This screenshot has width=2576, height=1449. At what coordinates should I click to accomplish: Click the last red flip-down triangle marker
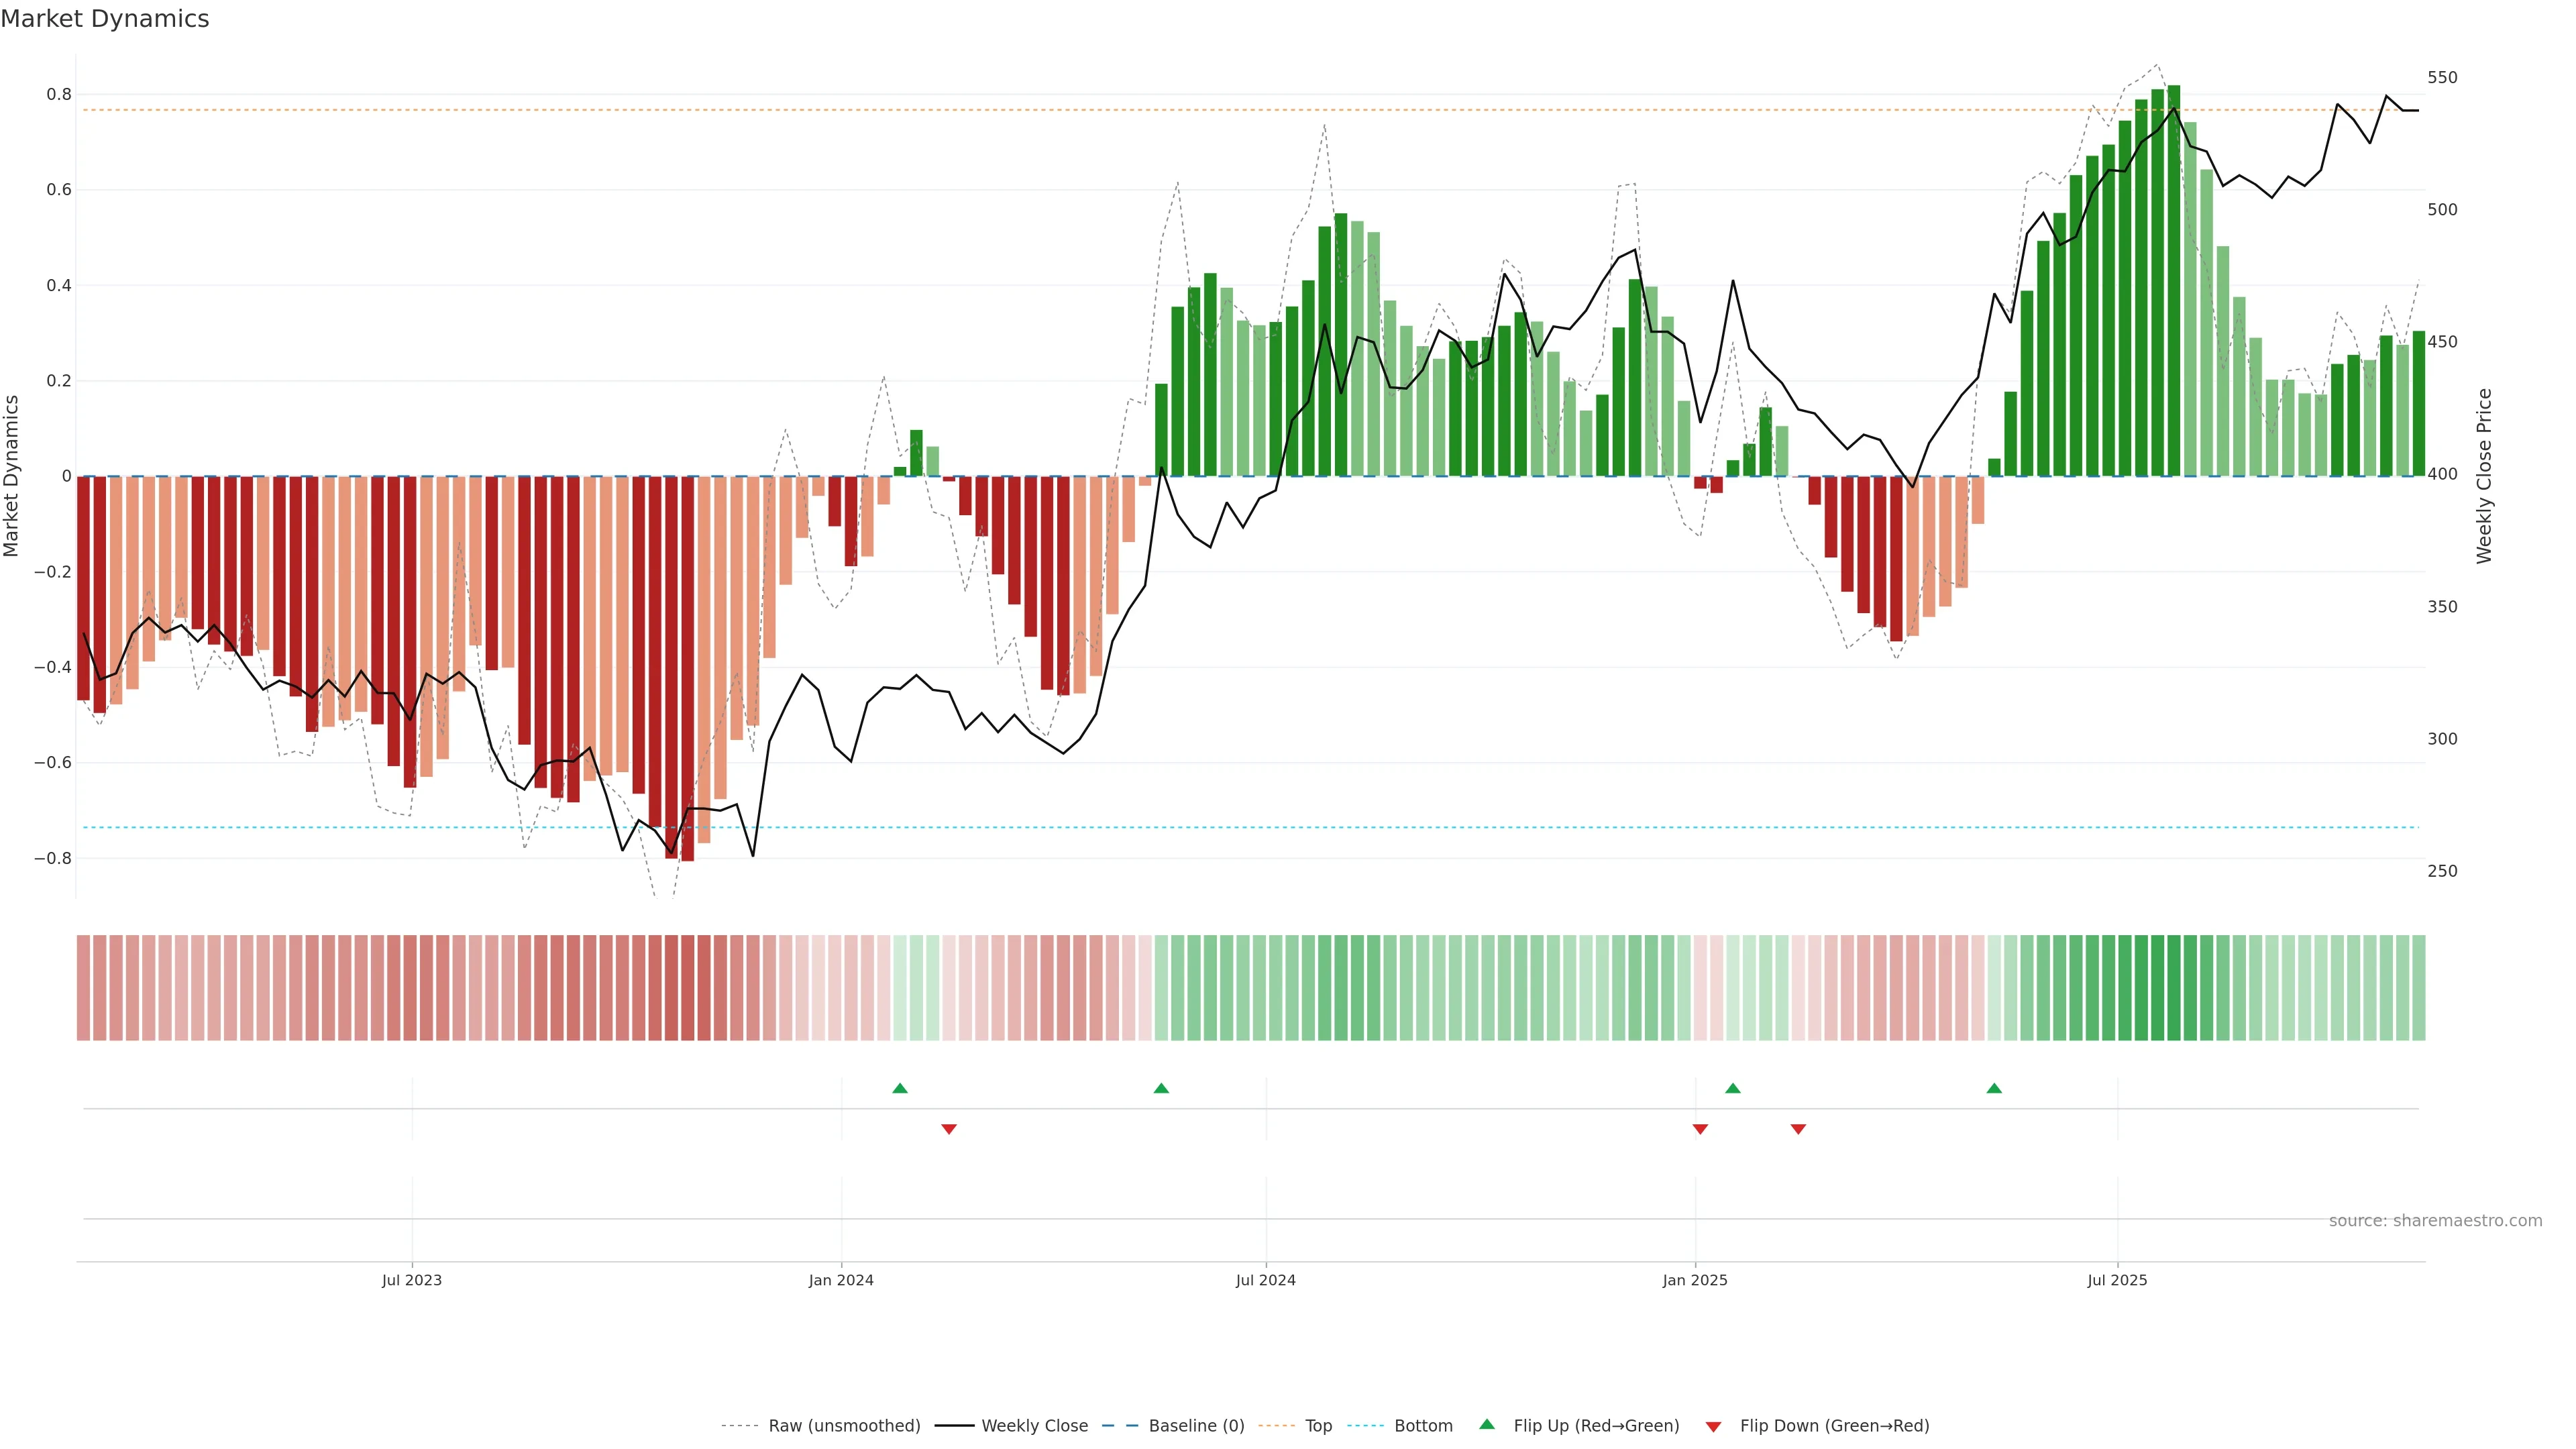pos(1798,1129)
